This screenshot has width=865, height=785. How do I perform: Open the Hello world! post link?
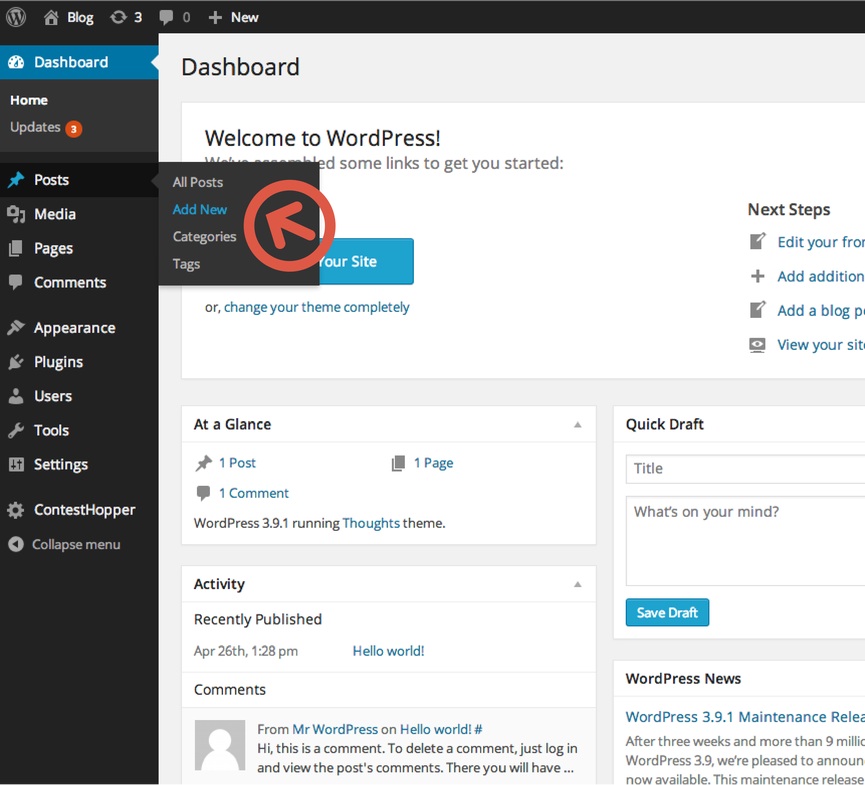tap(388, 651)
